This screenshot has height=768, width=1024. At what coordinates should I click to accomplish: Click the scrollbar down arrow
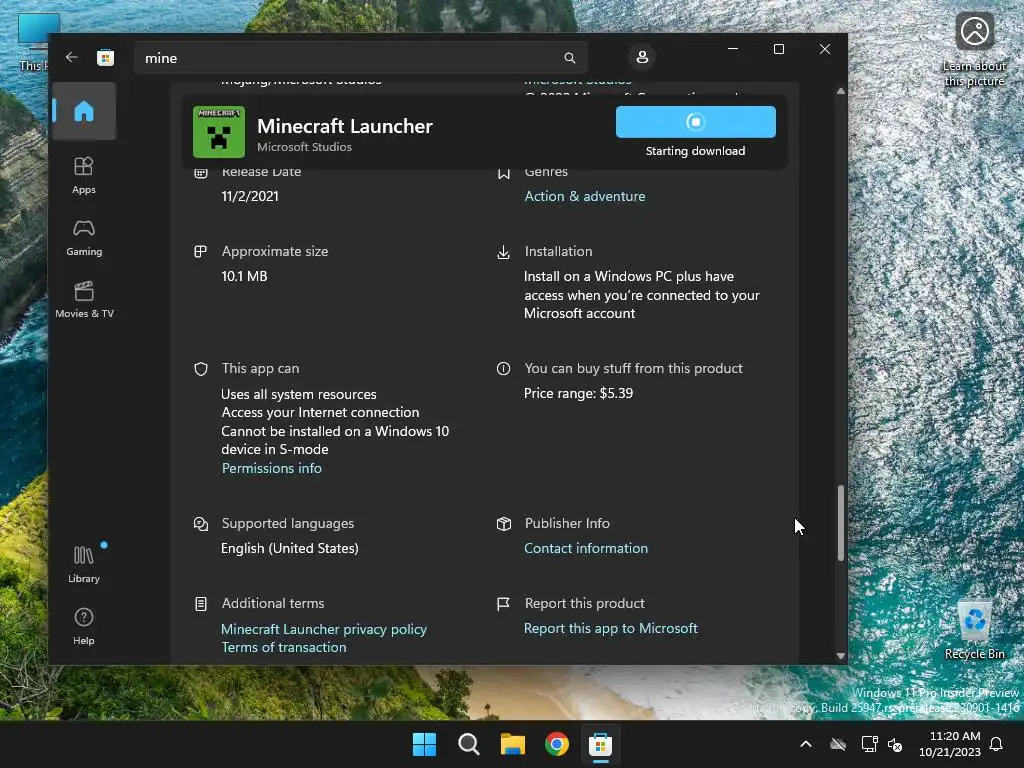click(840, 656)
